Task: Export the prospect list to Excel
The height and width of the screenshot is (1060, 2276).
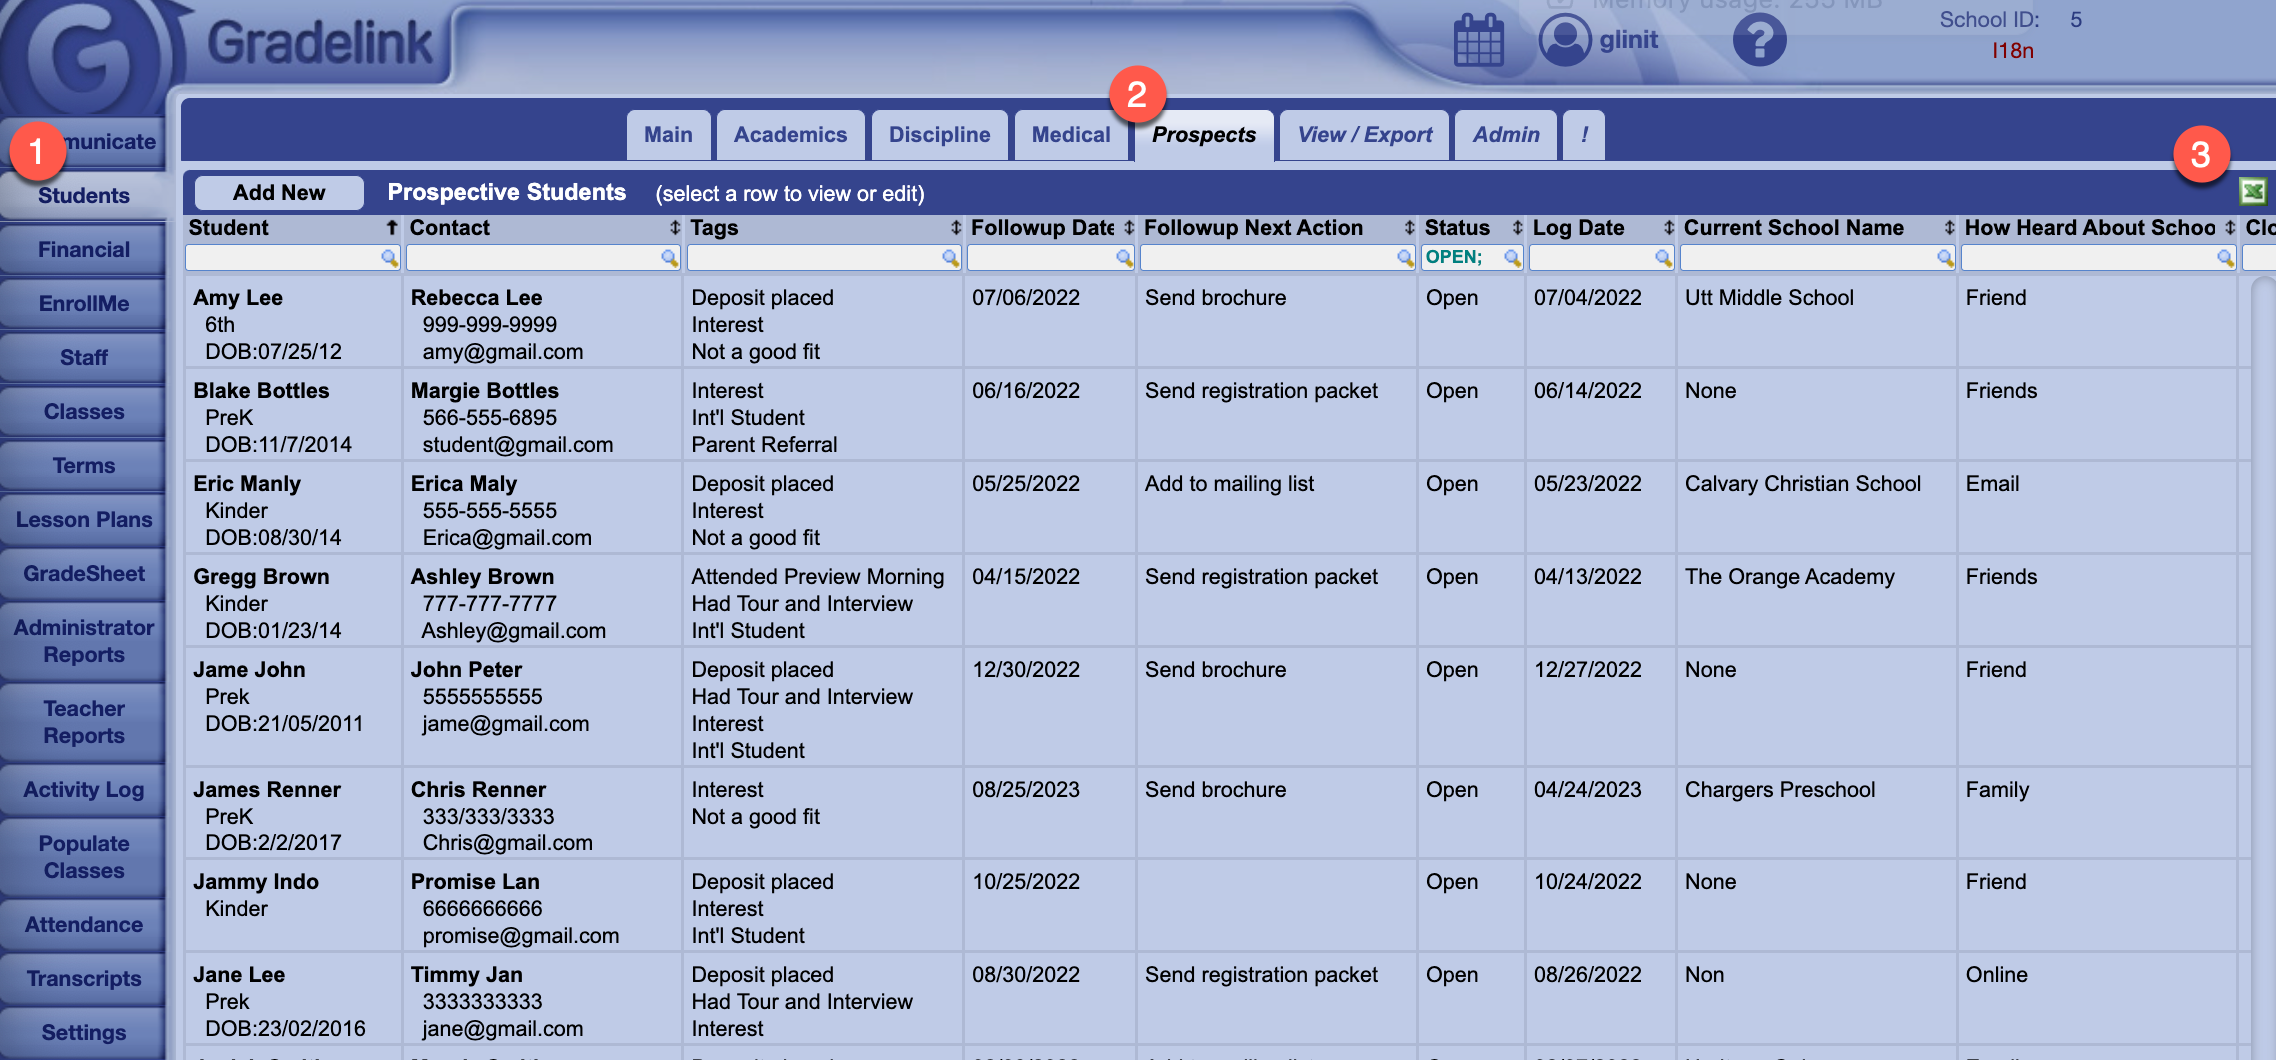Action: 2251,190
